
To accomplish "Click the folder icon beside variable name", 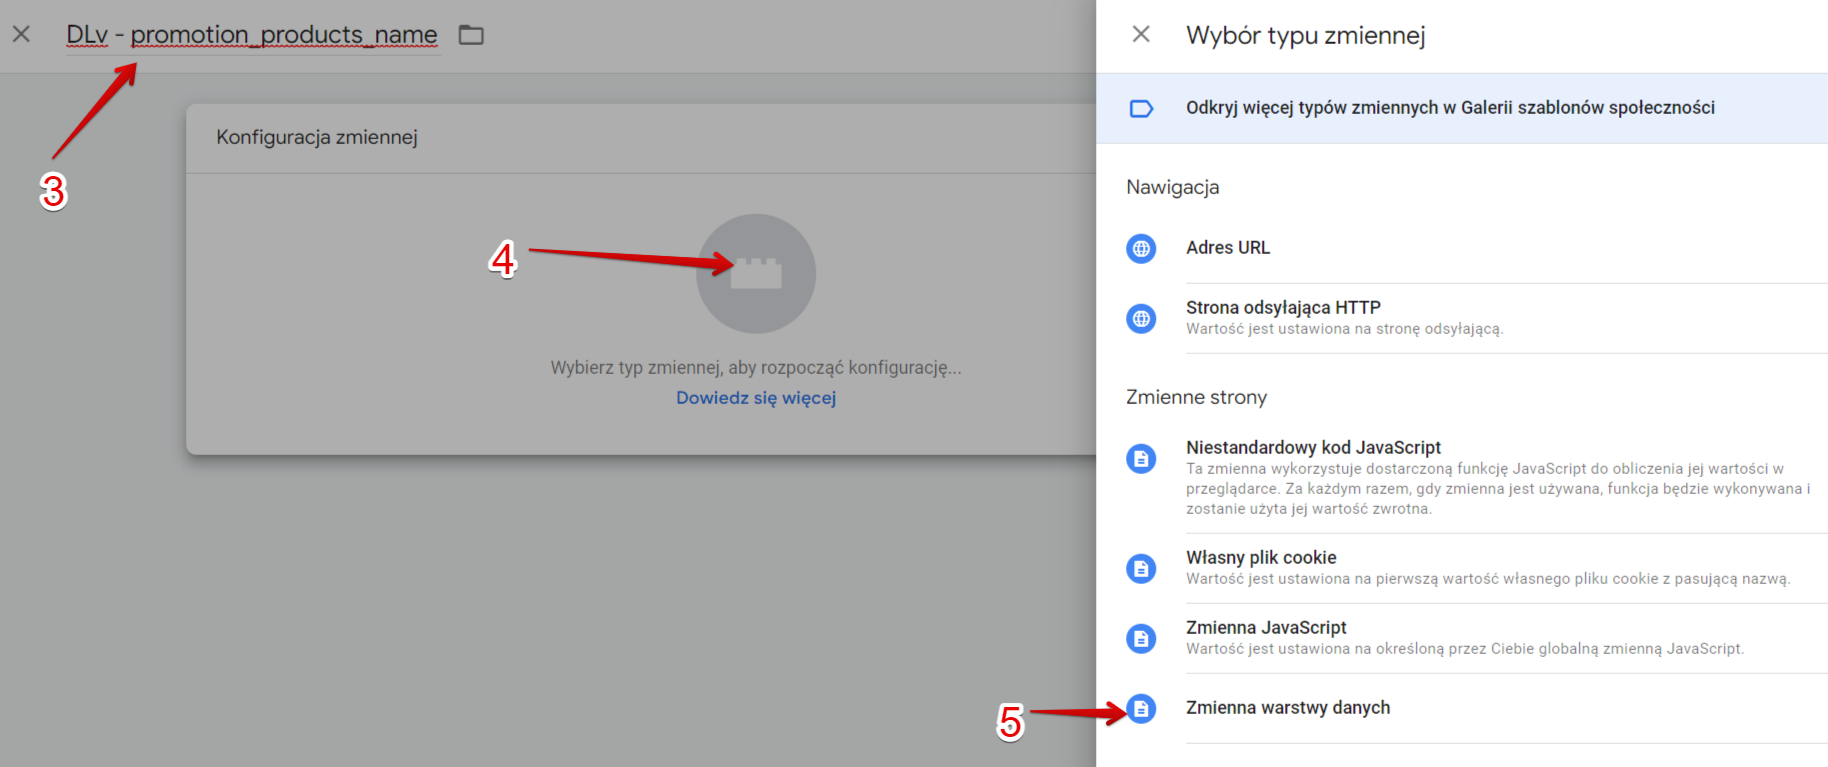I will (471, 35).
